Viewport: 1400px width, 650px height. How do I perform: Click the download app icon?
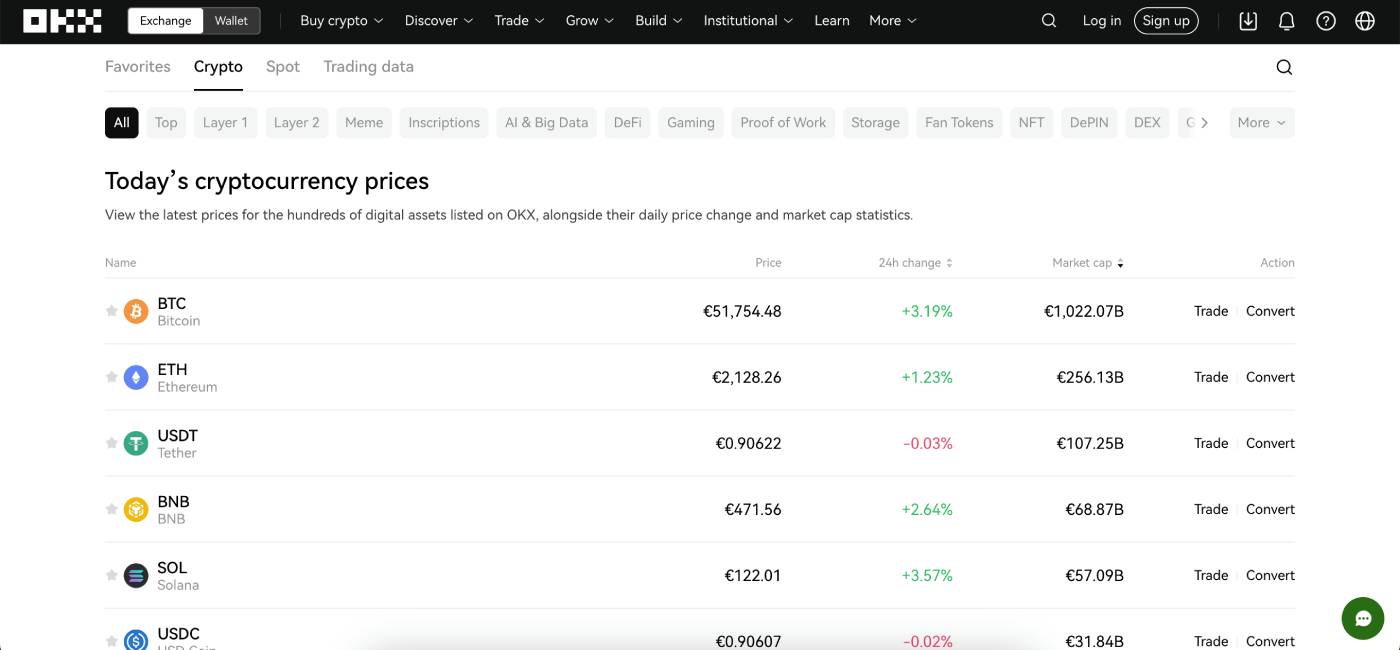pos(1248,21)
